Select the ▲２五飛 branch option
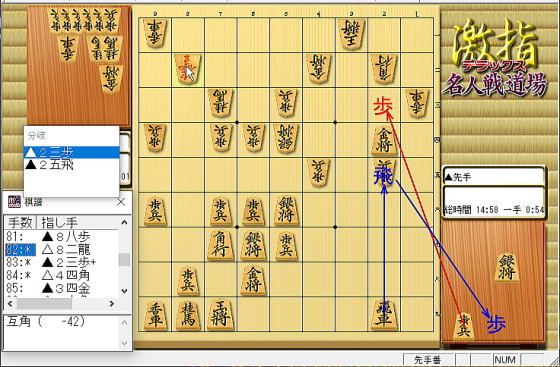560x367 pixels. point(71,165)
